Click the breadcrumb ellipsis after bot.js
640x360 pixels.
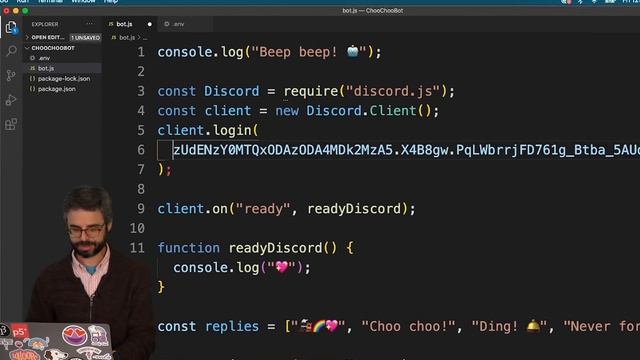145,38
